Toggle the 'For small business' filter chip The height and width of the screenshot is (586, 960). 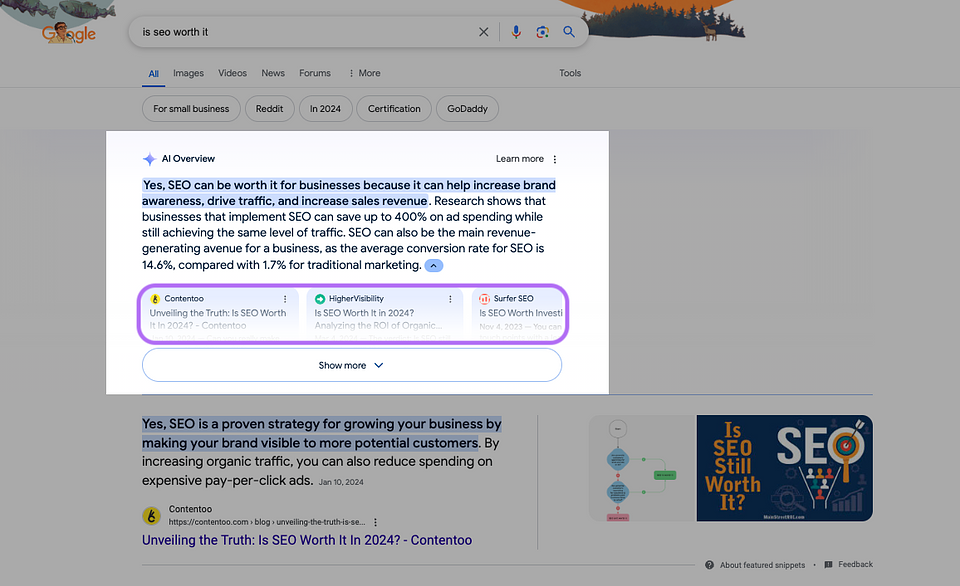point(190,108)
